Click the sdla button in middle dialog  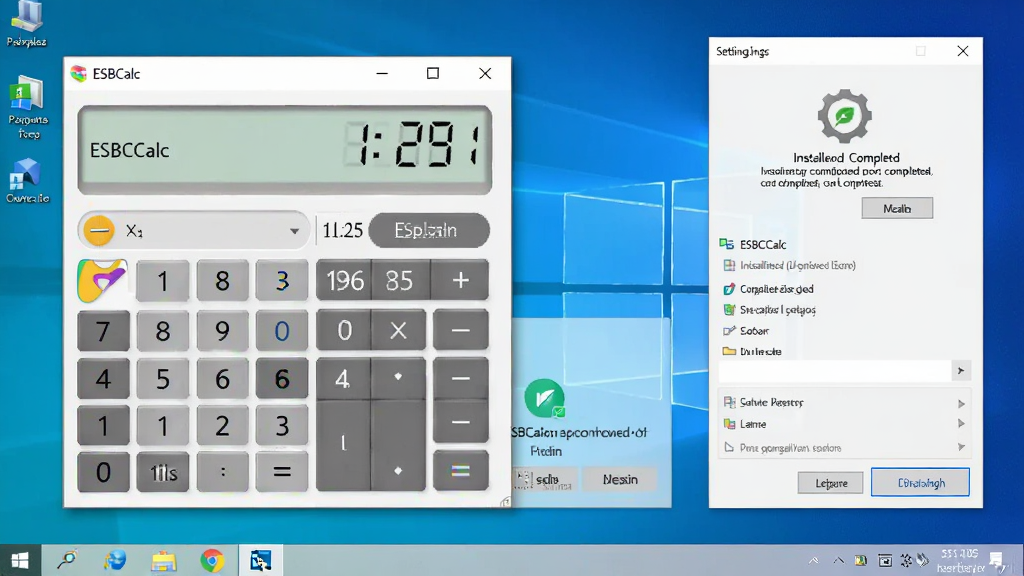click(545, 479)
